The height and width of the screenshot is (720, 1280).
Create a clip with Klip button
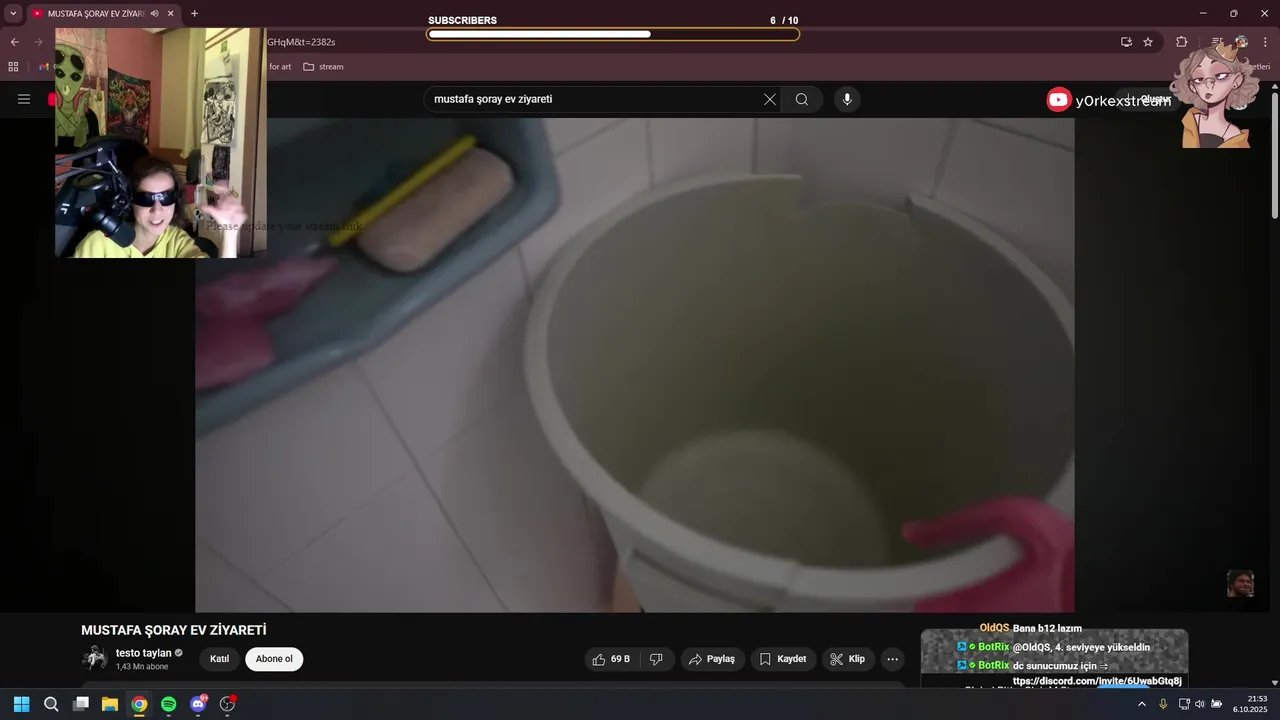point(848,659)
